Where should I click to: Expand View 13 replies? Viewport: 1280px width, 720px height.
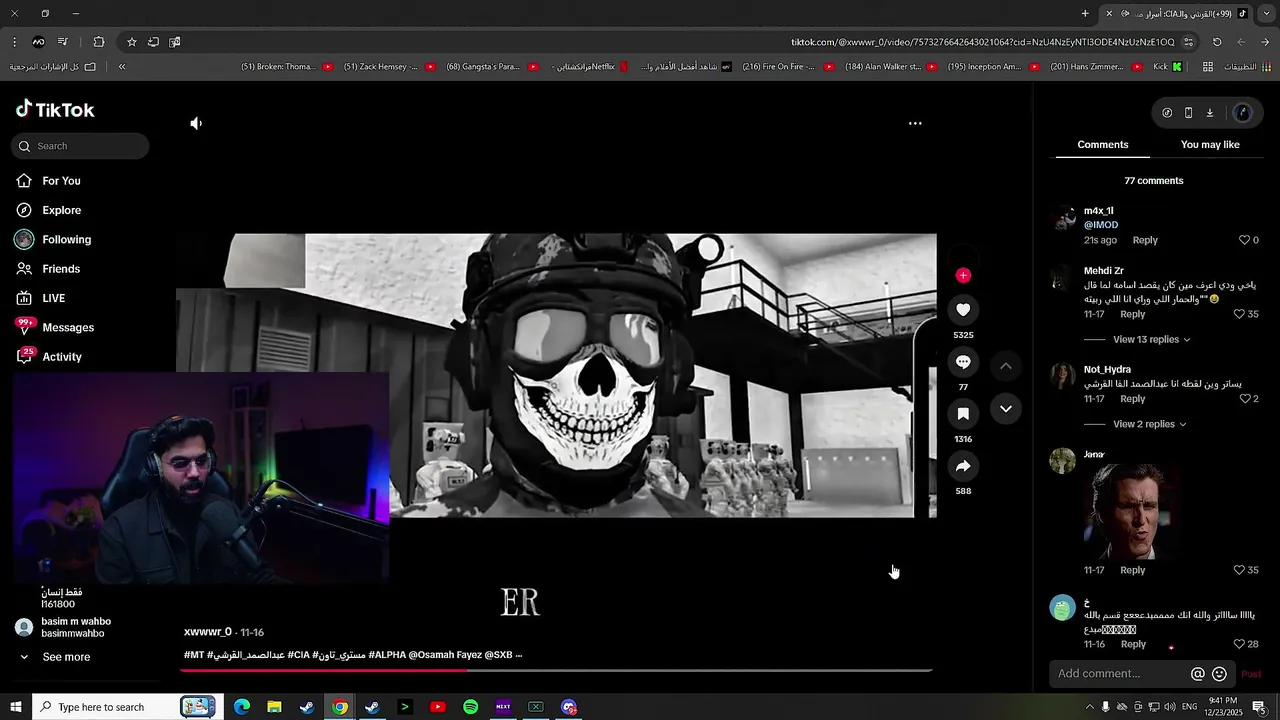point(1151,340)
